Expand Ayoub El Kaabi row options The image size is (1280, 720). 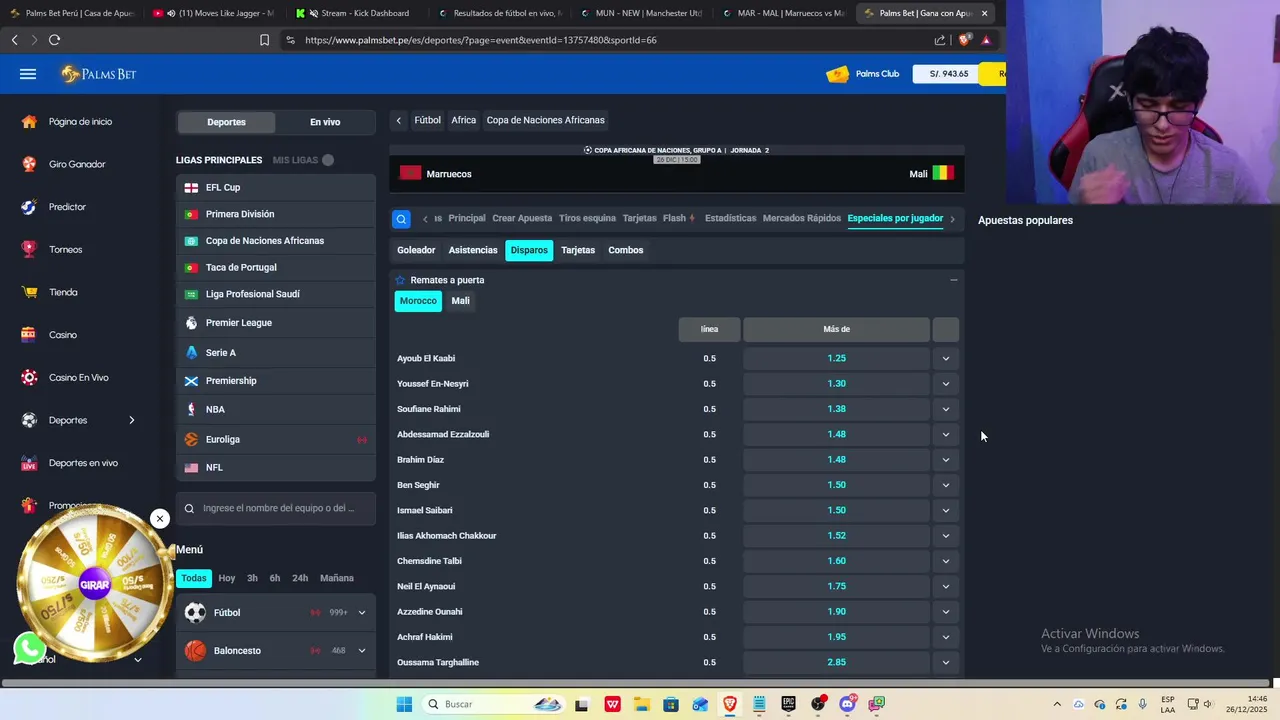(945, 358)
